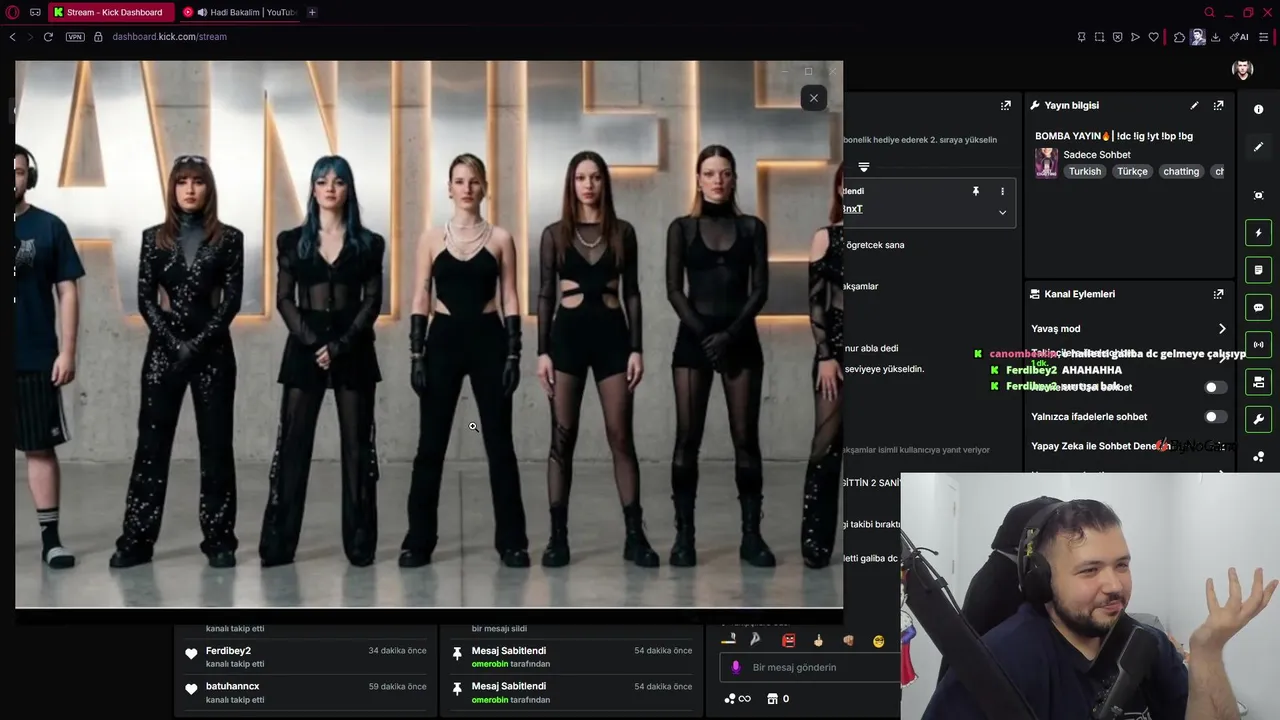The image size is (1280, 720).
Task: Take a snapshot with camera toolbar icon
Action: coord(1099,37)
